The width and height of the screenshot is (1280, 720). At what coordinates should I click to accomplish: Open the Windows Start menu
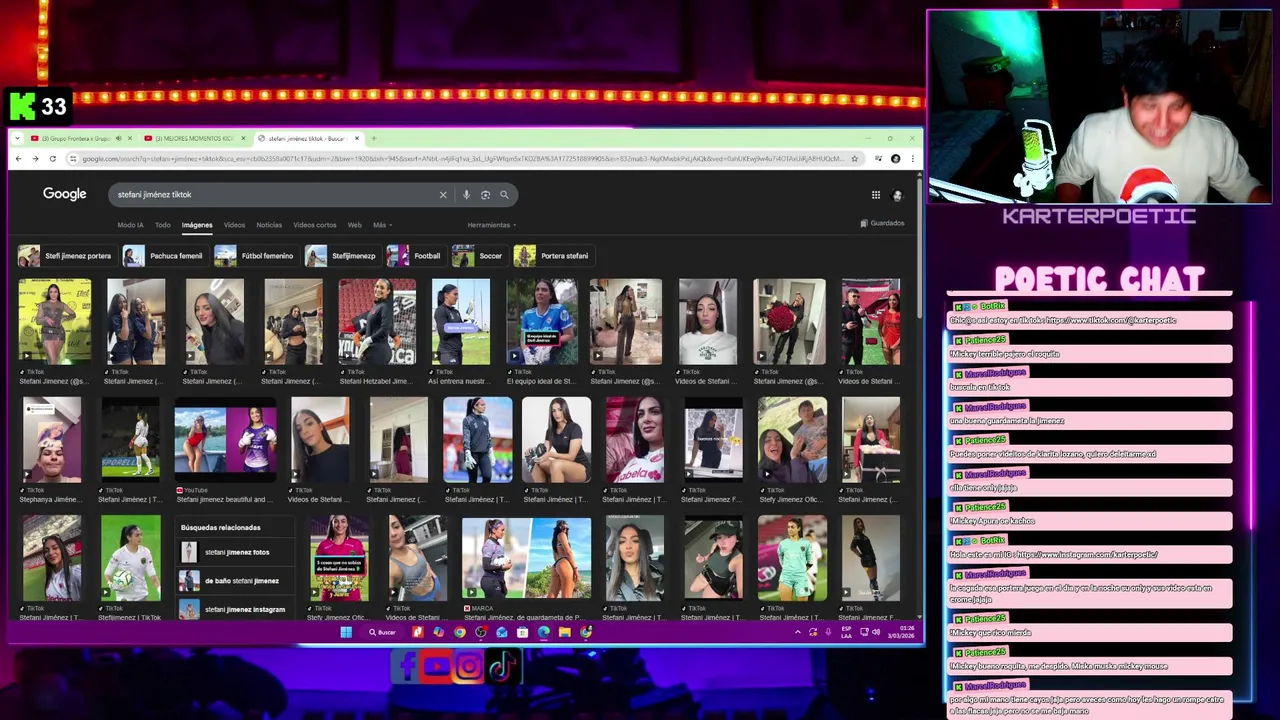(346, 632)
